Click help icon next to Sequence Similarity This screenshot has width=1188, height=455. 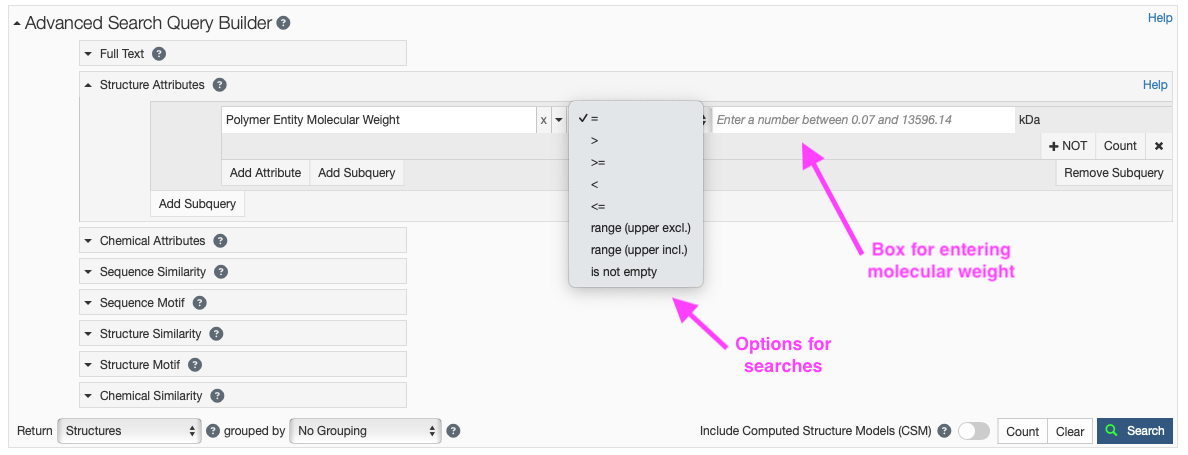[221, 272]
